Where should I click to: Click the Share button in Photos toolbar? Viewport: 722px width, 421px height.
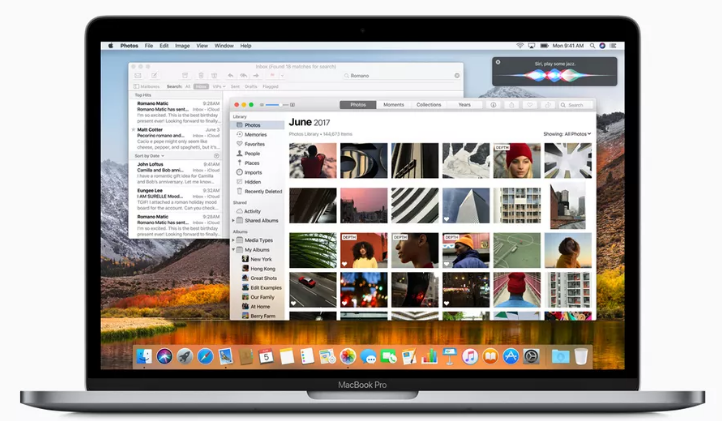pyautogui.click(x=510, y=105)
